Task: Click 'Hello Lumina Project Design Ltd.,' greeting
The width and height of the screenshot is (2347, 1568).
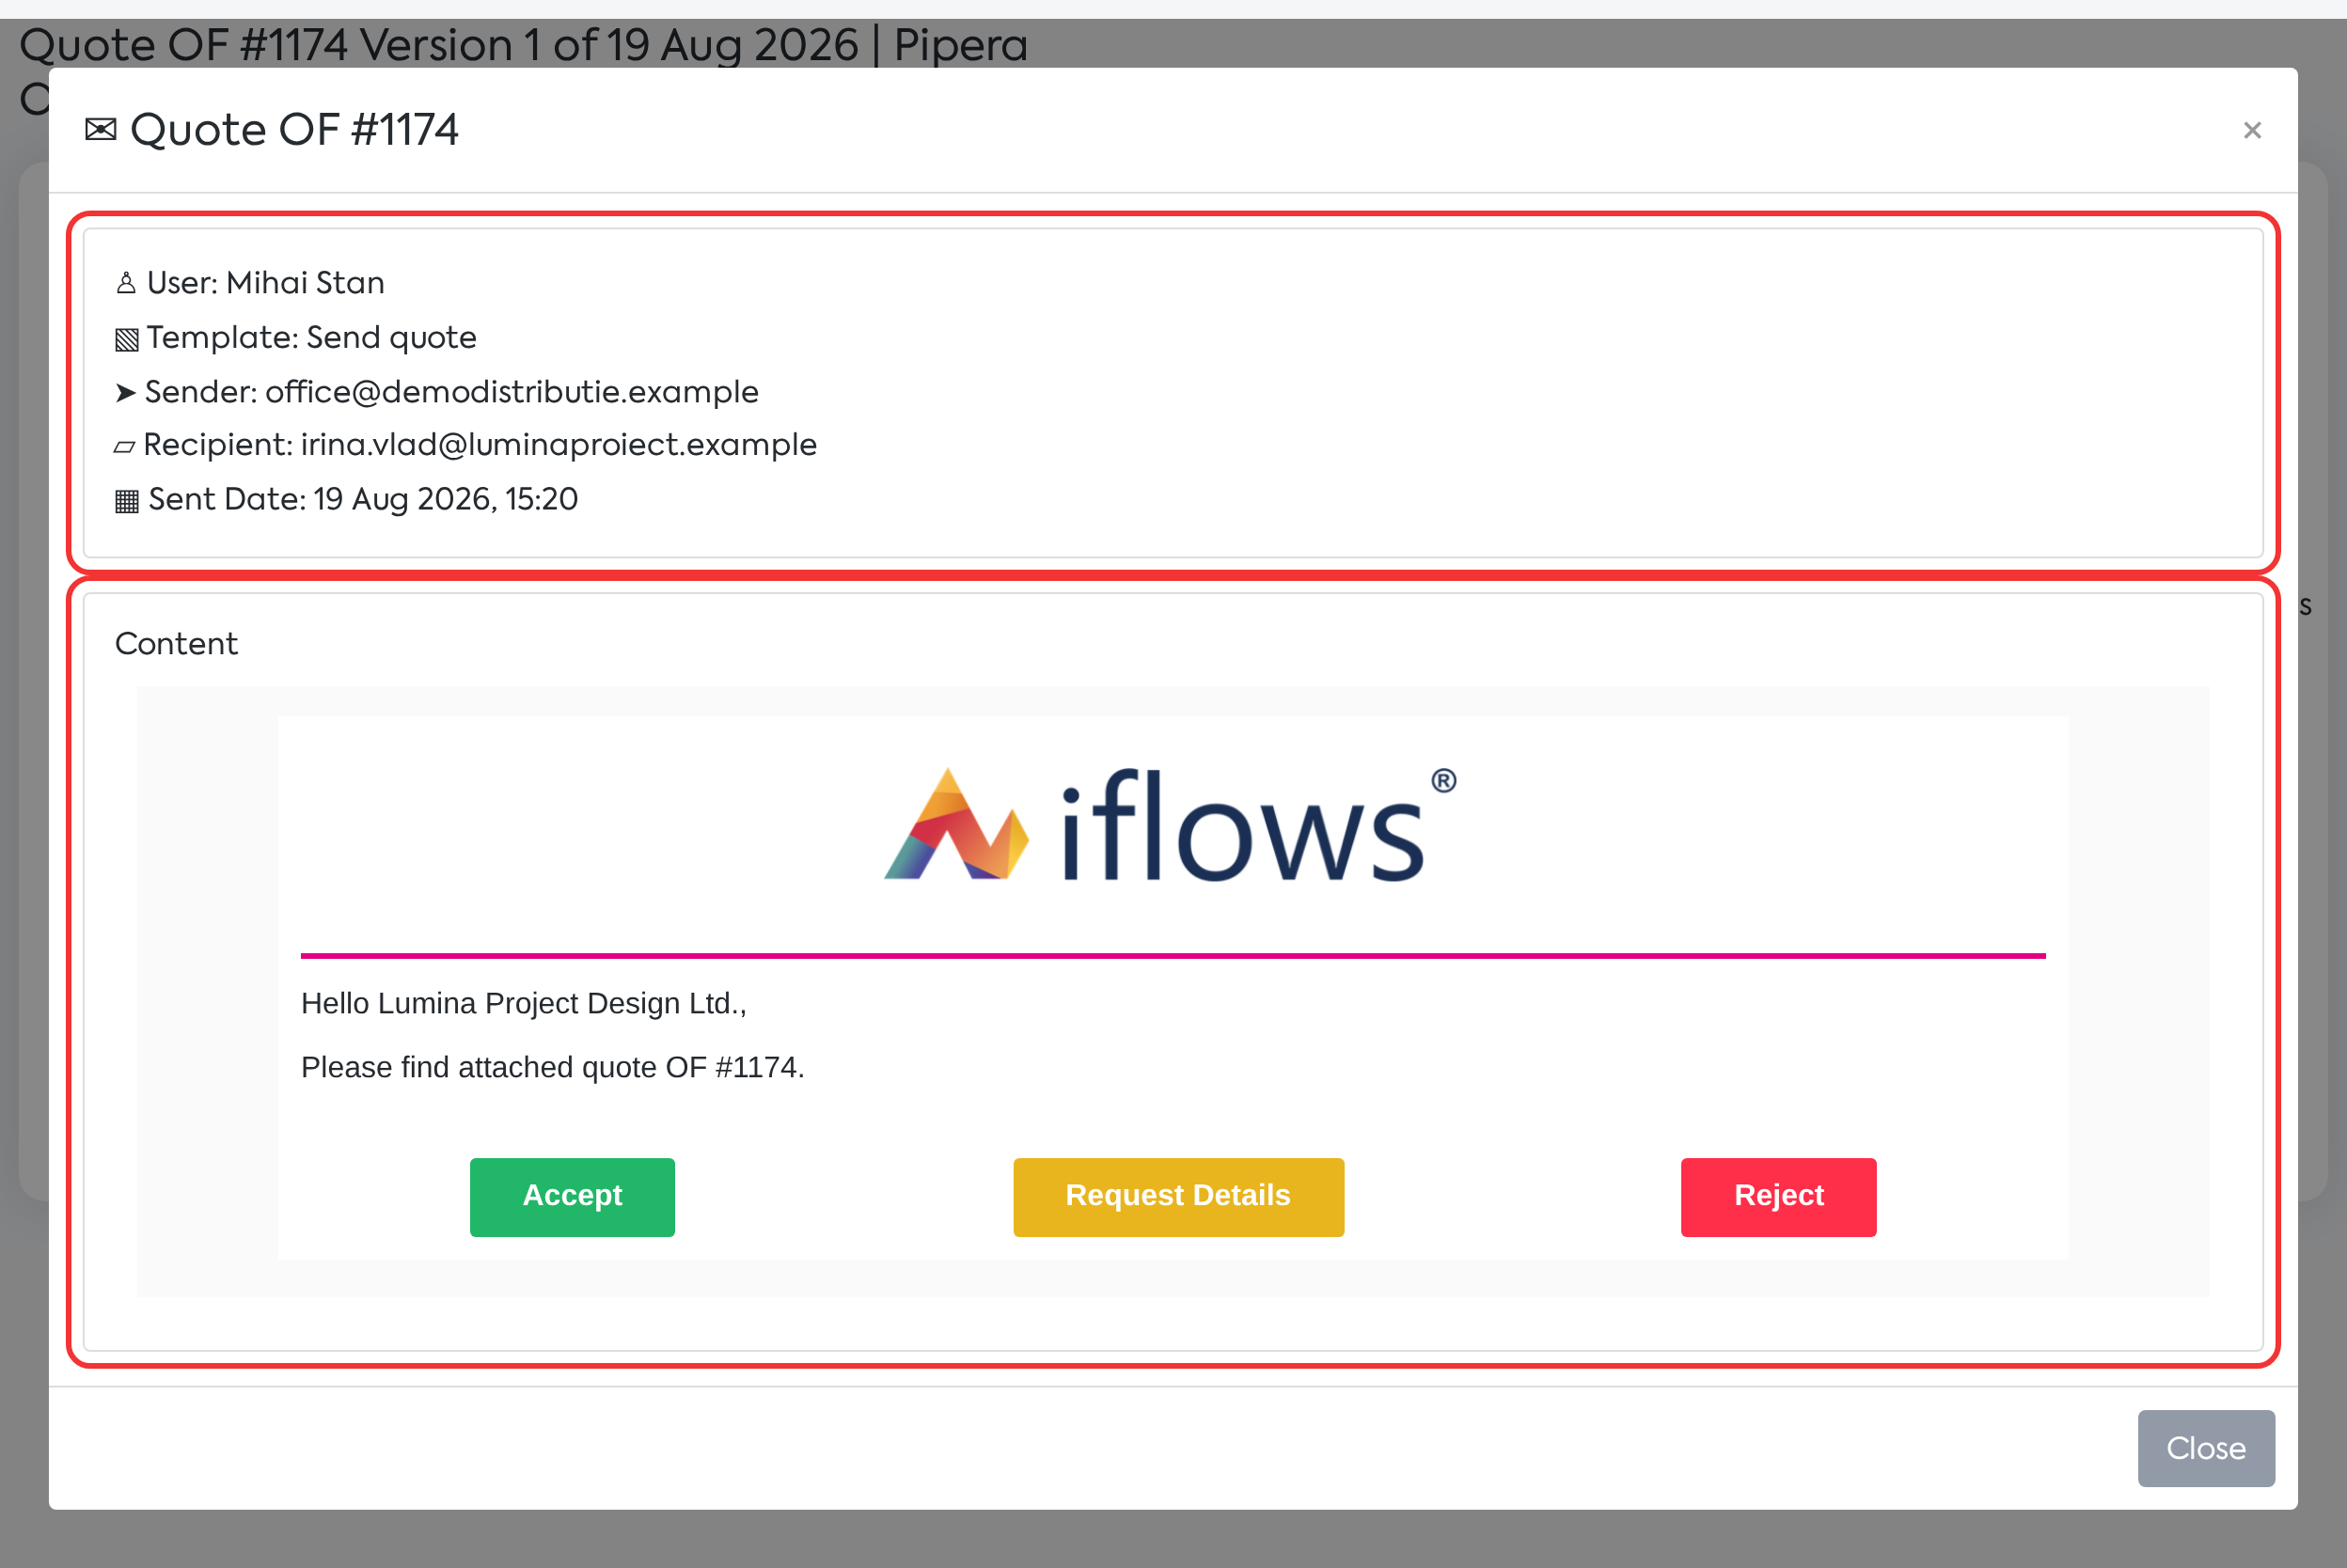Action: [524, 1003]
